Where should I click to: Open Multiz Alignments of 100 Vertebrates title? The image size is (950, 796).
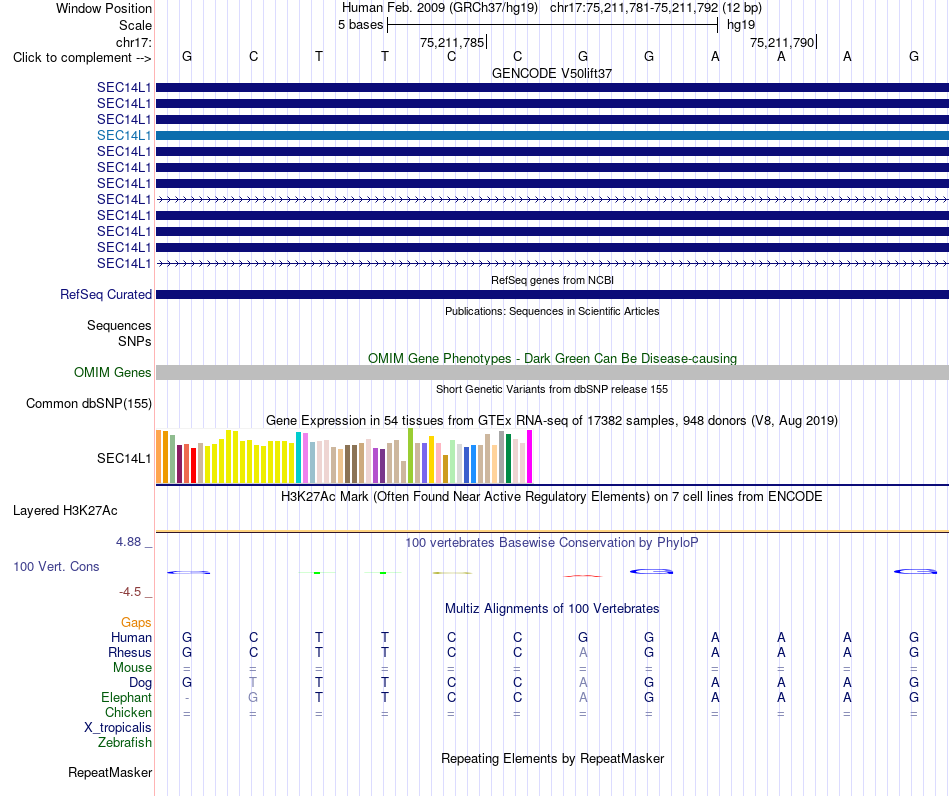click(552, 609)
